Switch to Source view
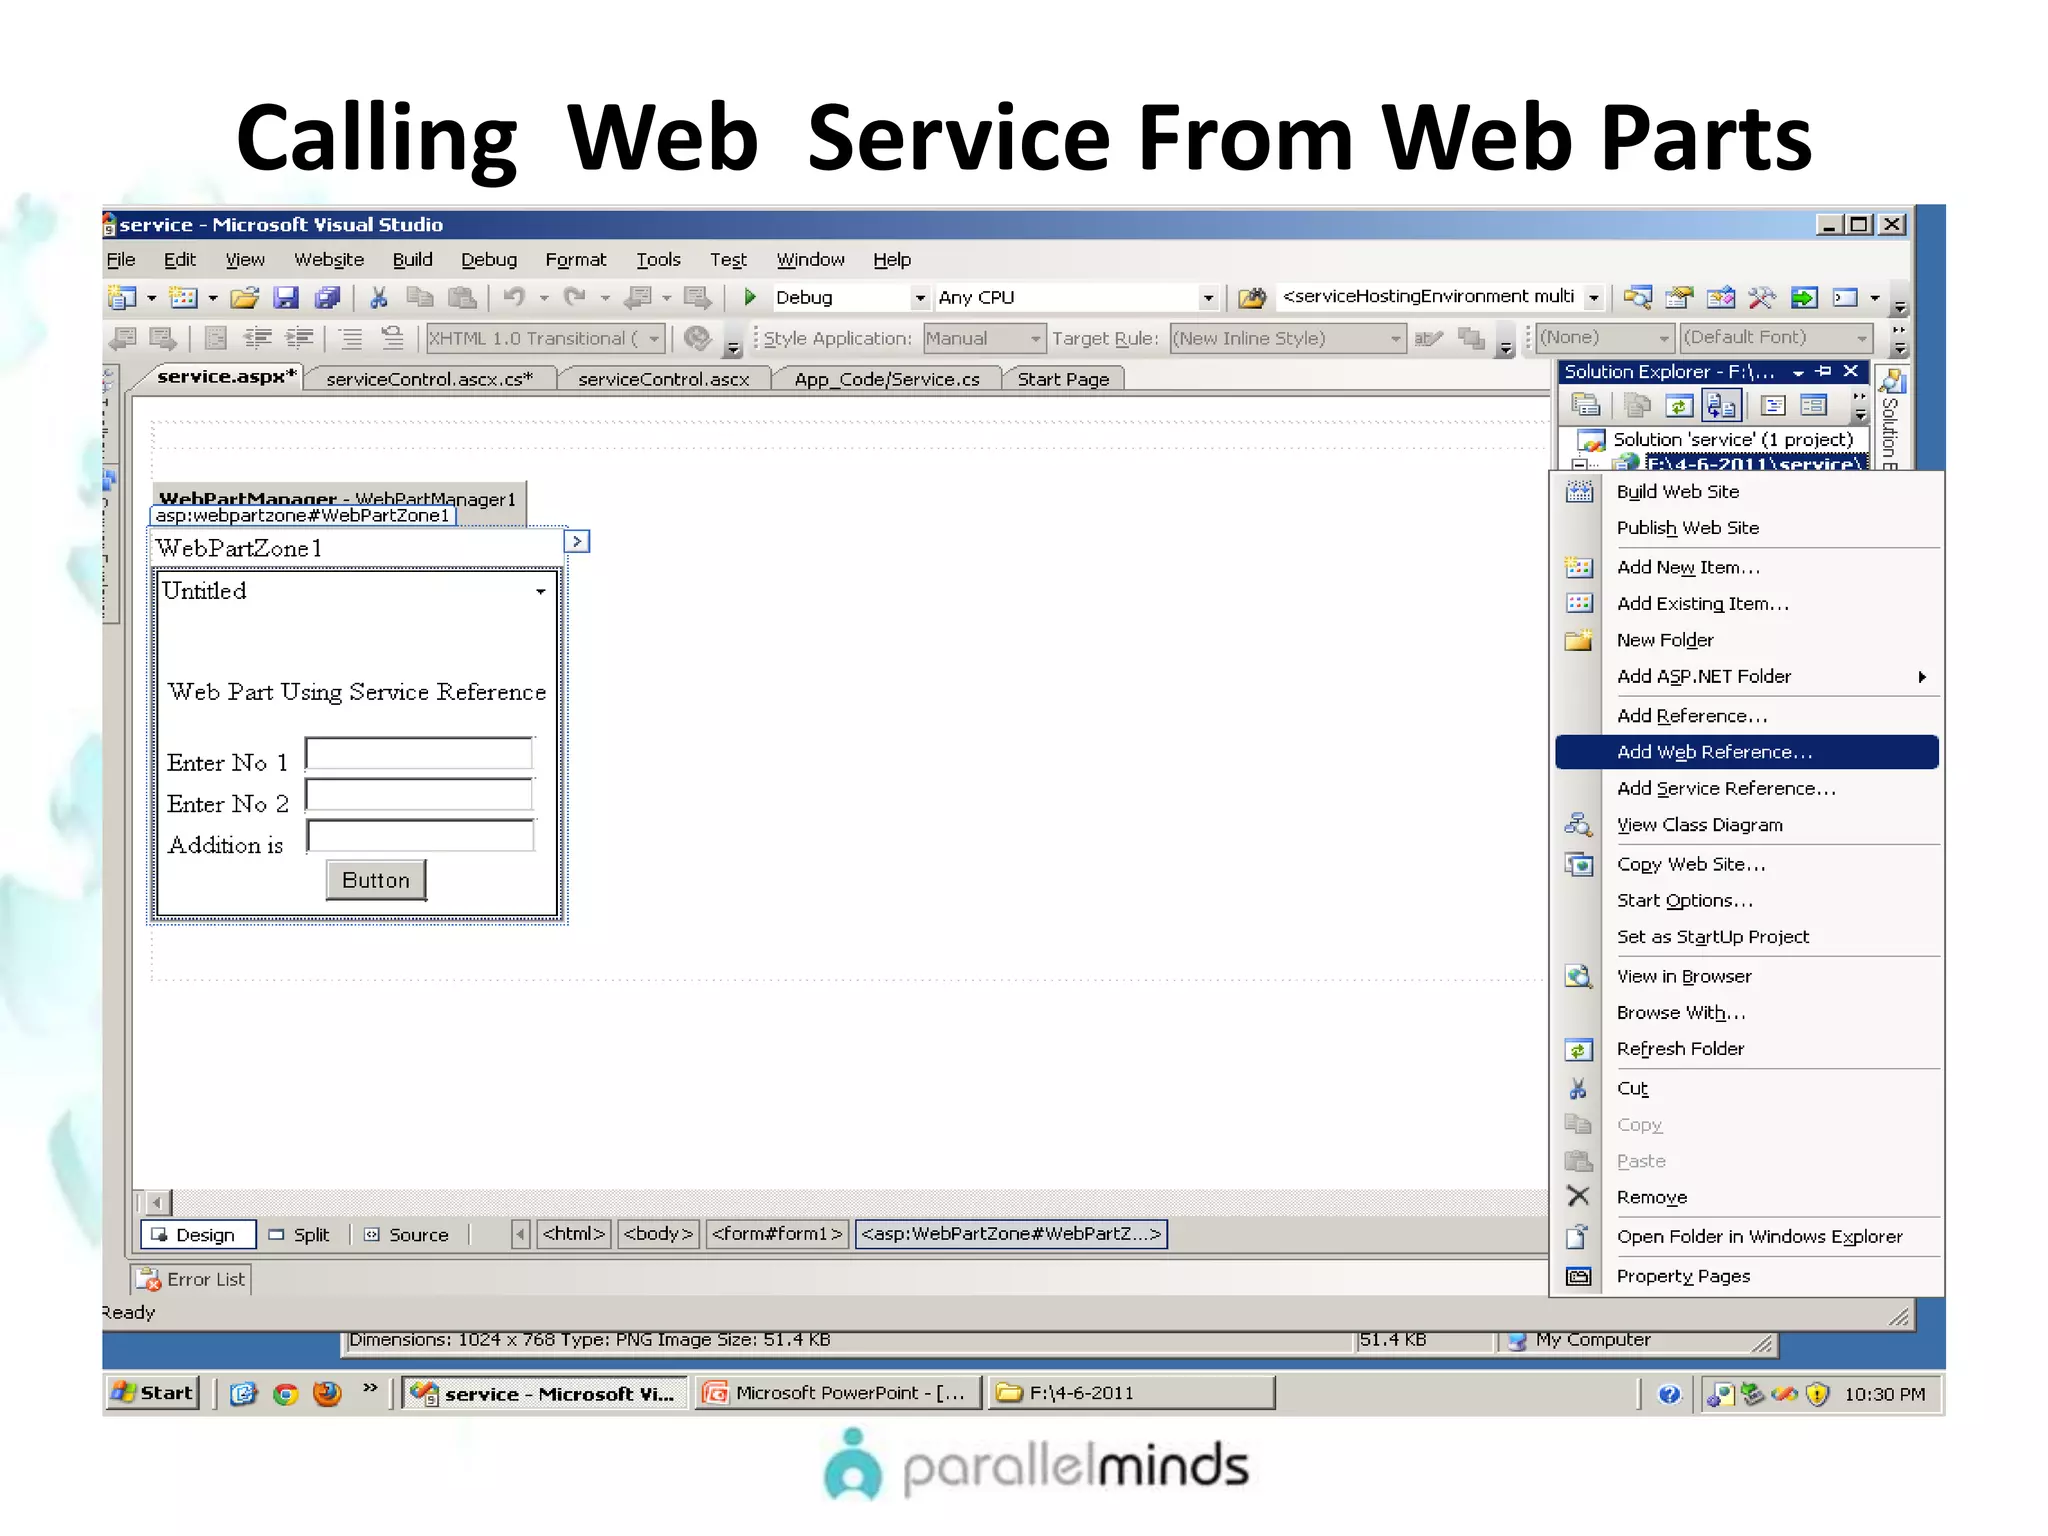 (407, 1234)
